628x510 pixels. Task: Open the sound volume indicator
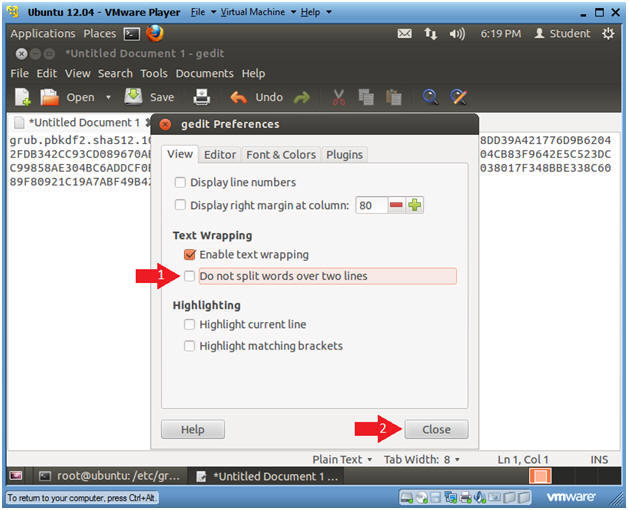[x=457, y=34]
